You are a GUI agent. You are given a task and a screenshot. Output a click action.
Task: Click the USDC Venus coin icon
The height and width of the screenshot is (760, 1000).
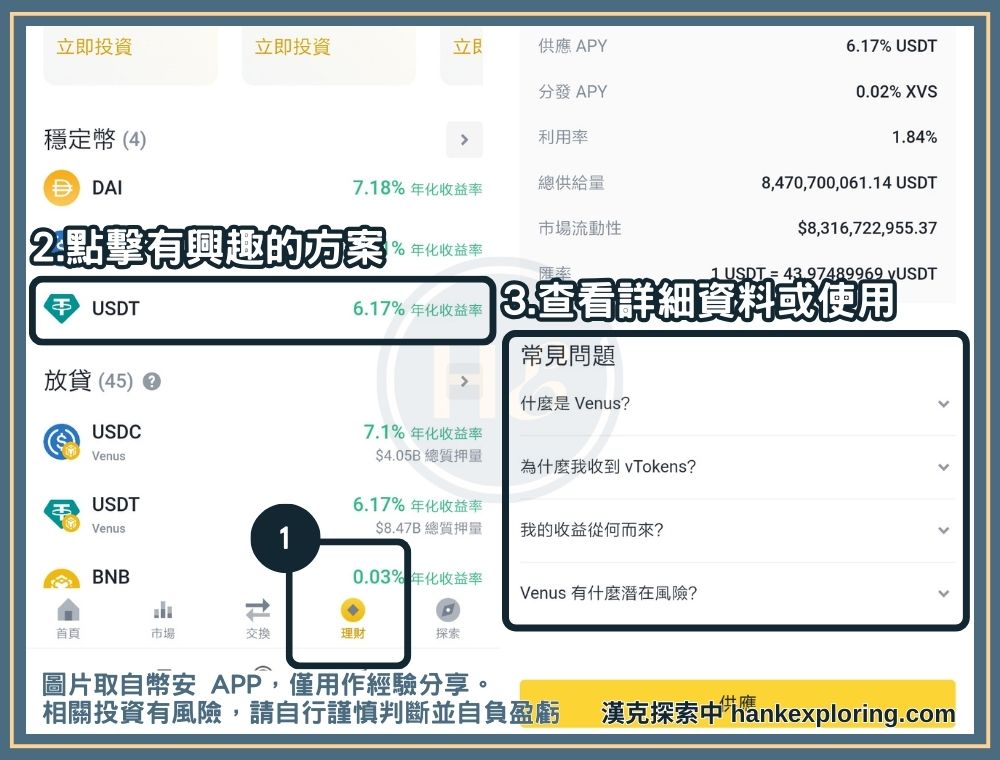pos(61,442)
